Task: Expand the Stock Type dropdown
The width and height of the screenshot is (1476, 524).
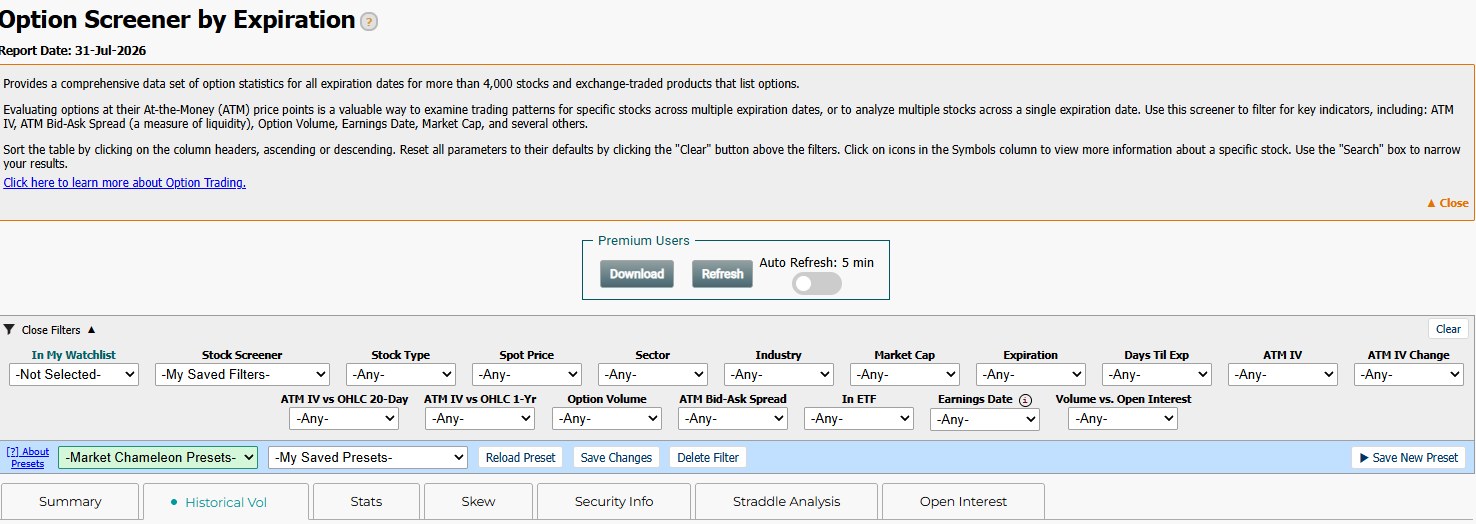Action: [x=401, y=374]
